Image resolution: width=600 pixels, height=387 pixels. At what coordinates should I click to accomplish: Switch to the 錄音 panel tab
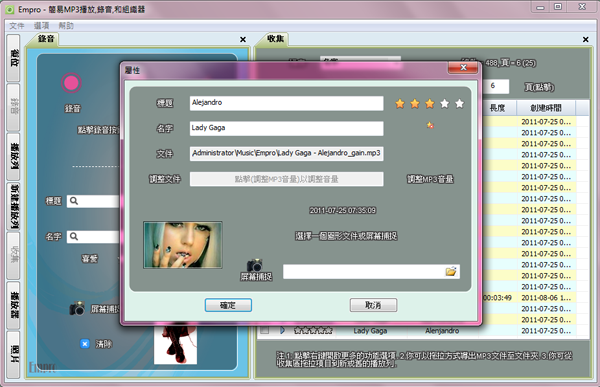pyautogui.click(x=46, y=39)
